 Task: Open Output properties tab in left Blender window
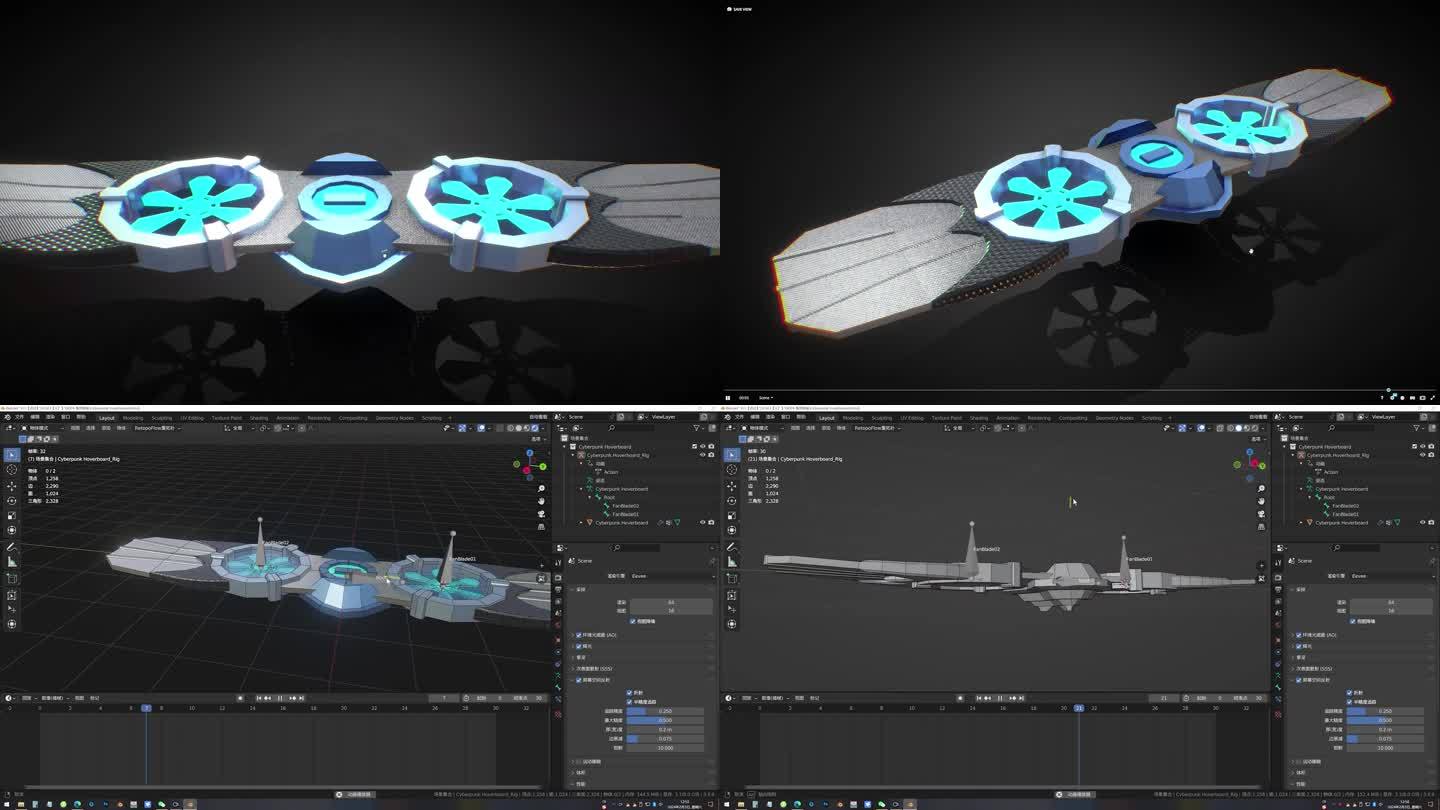tap(558, 589)
